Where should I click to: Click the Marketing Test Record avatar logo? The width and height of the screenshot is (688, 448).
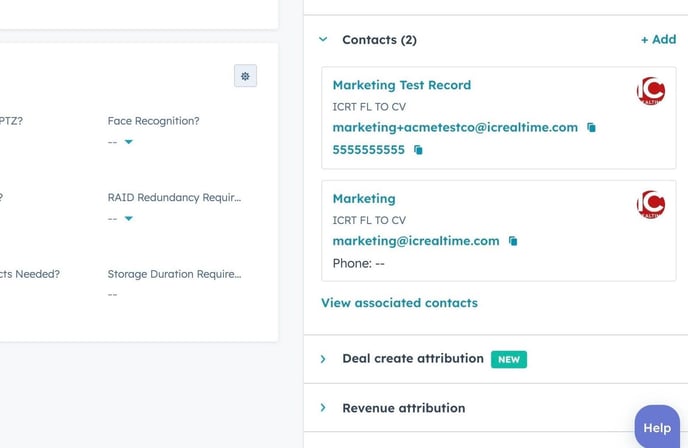pos(651,91)
